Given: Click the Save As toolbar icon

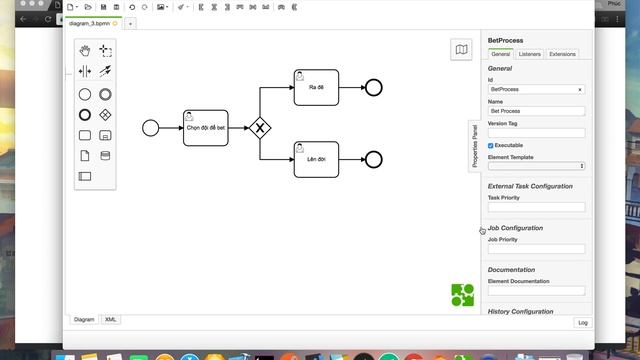Looking at the screenshot, I should pyautogui.click(x=116, y=7).
